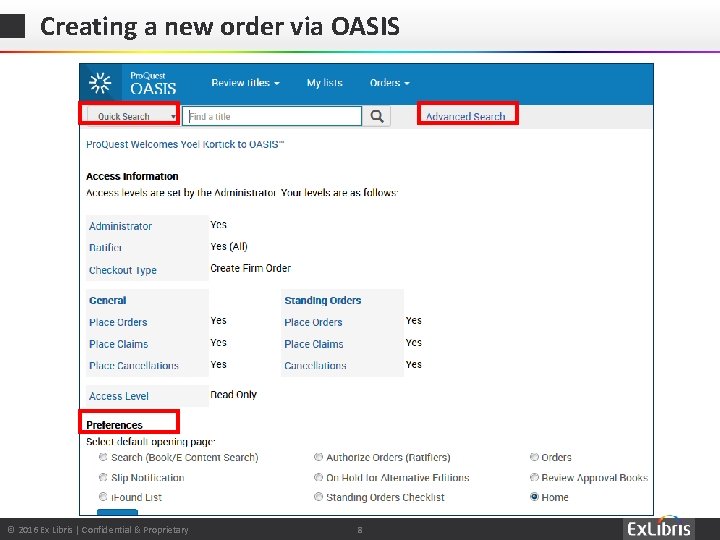Image resolution: width=720 pixels, height=540 pixels.
Task: Select Review Approval Books radio button
Action: [534, 477]
